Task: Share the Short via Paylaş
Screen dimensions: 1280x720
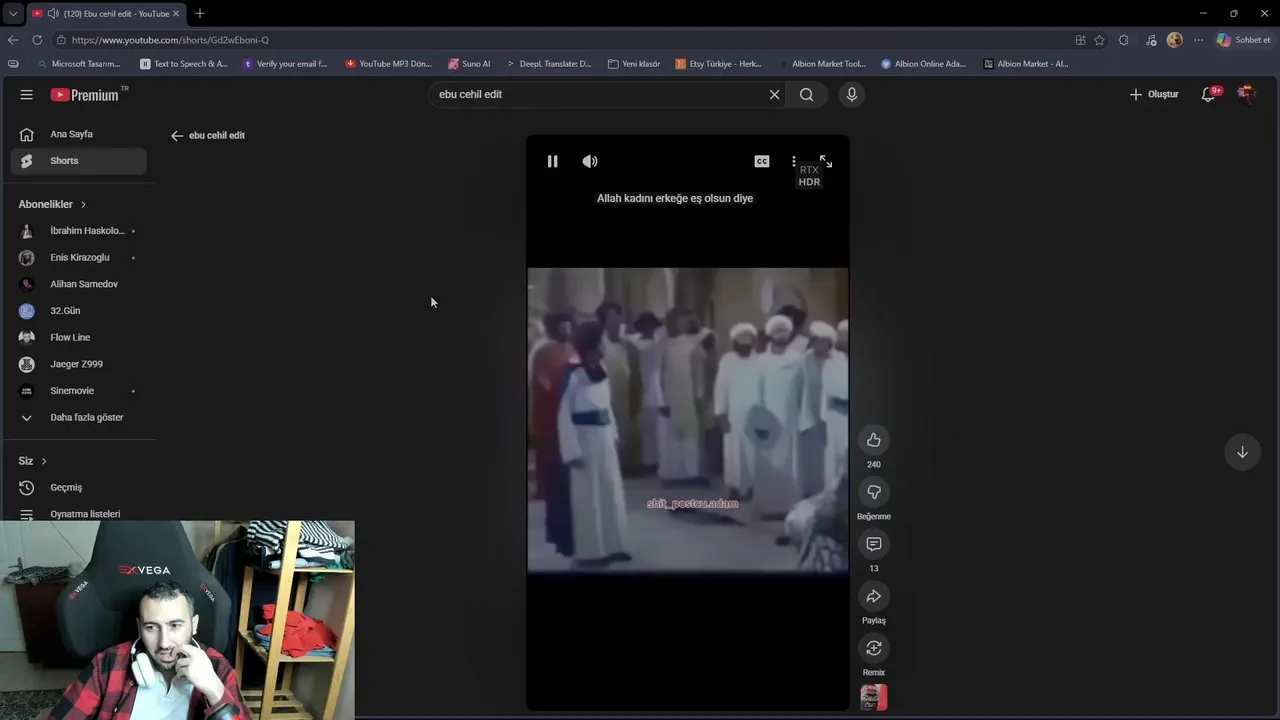Action: point(874,596)
